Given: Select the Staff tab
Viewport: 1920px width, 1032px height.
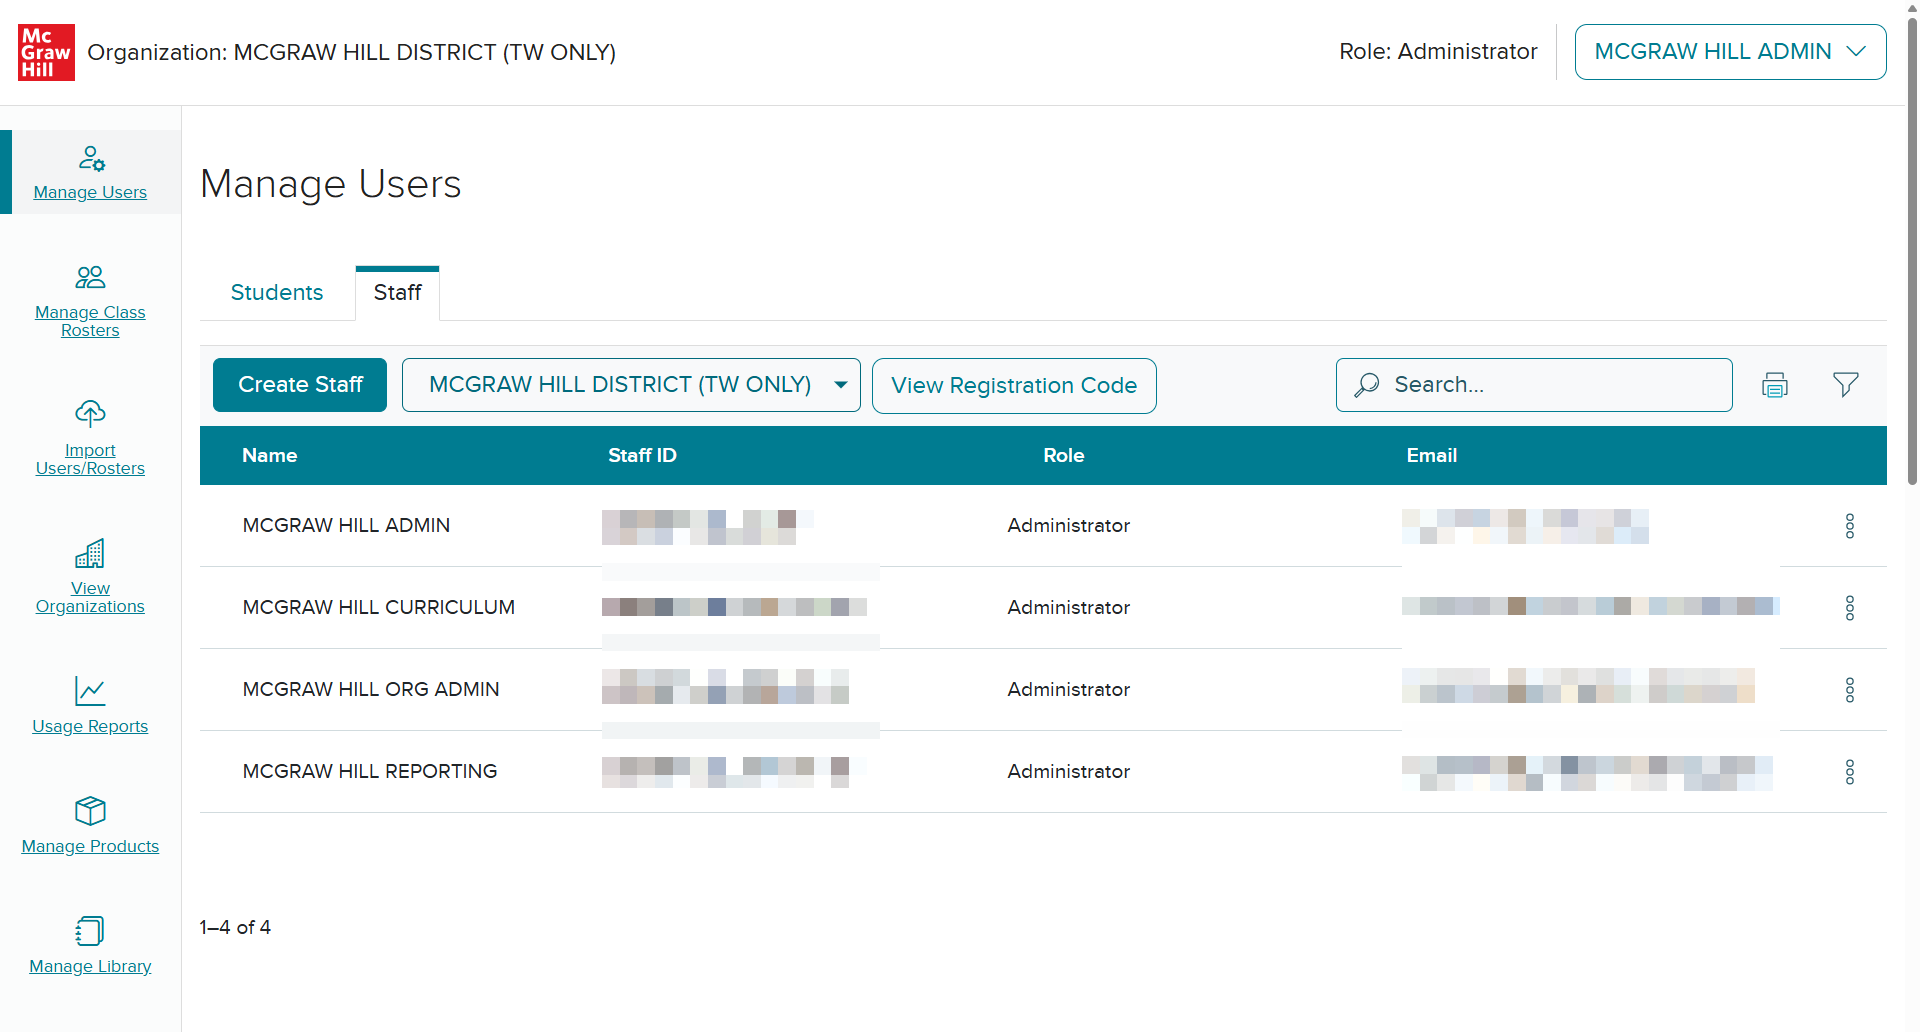Looking at the screenshot, I should tap(397, 293).
